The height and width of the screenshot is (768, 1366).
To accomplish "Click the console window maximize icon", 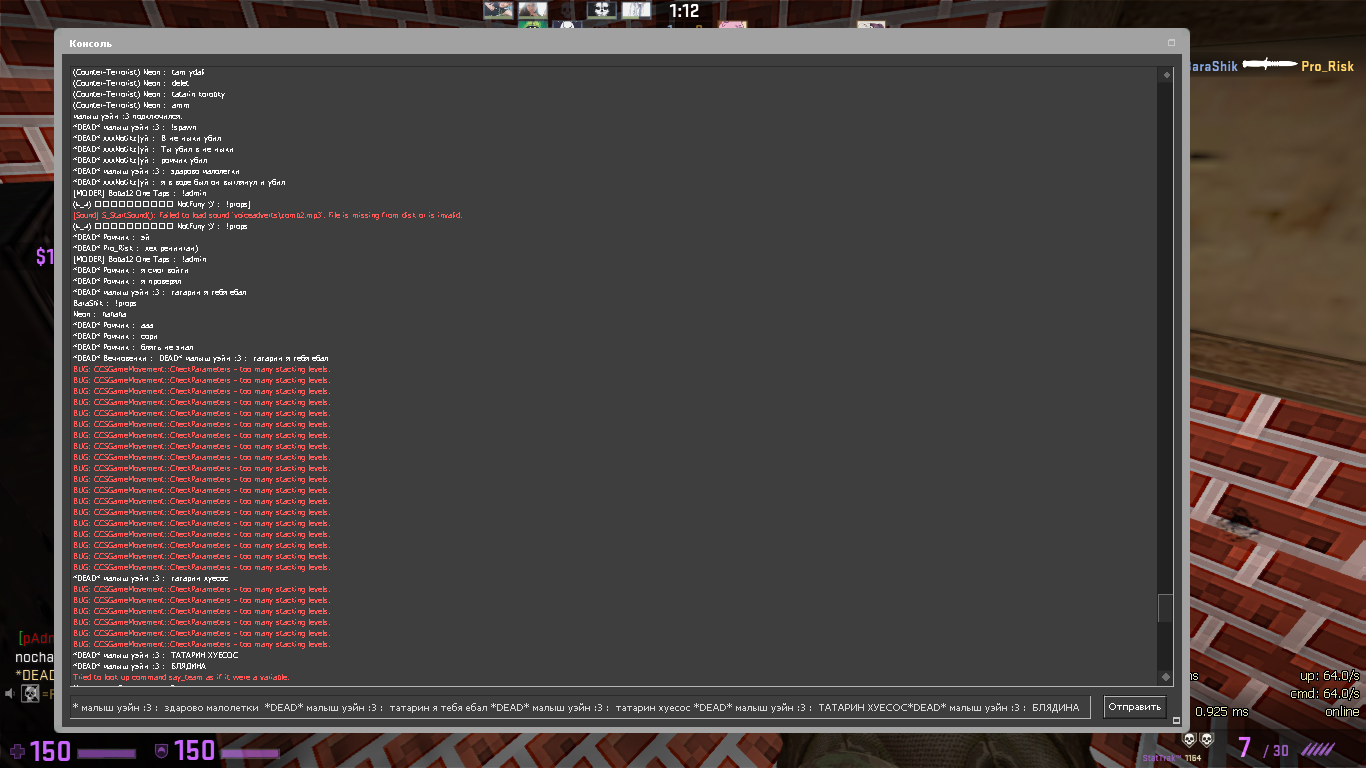I will click(1171, 43).
